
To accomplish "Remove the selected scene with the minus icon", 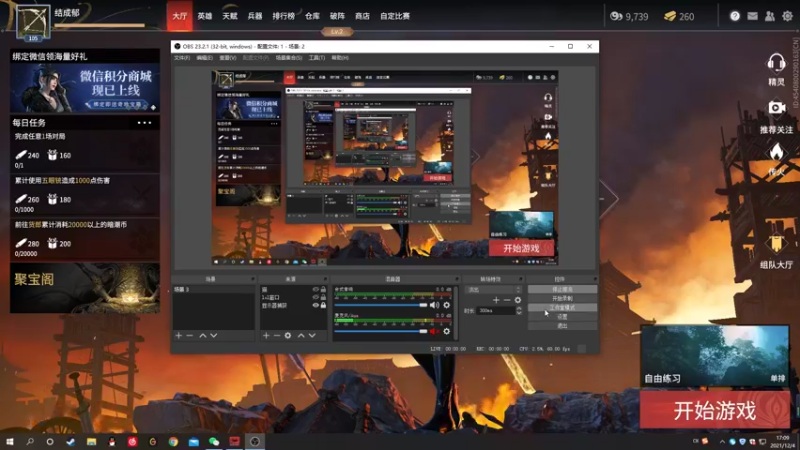I will 190,336.
